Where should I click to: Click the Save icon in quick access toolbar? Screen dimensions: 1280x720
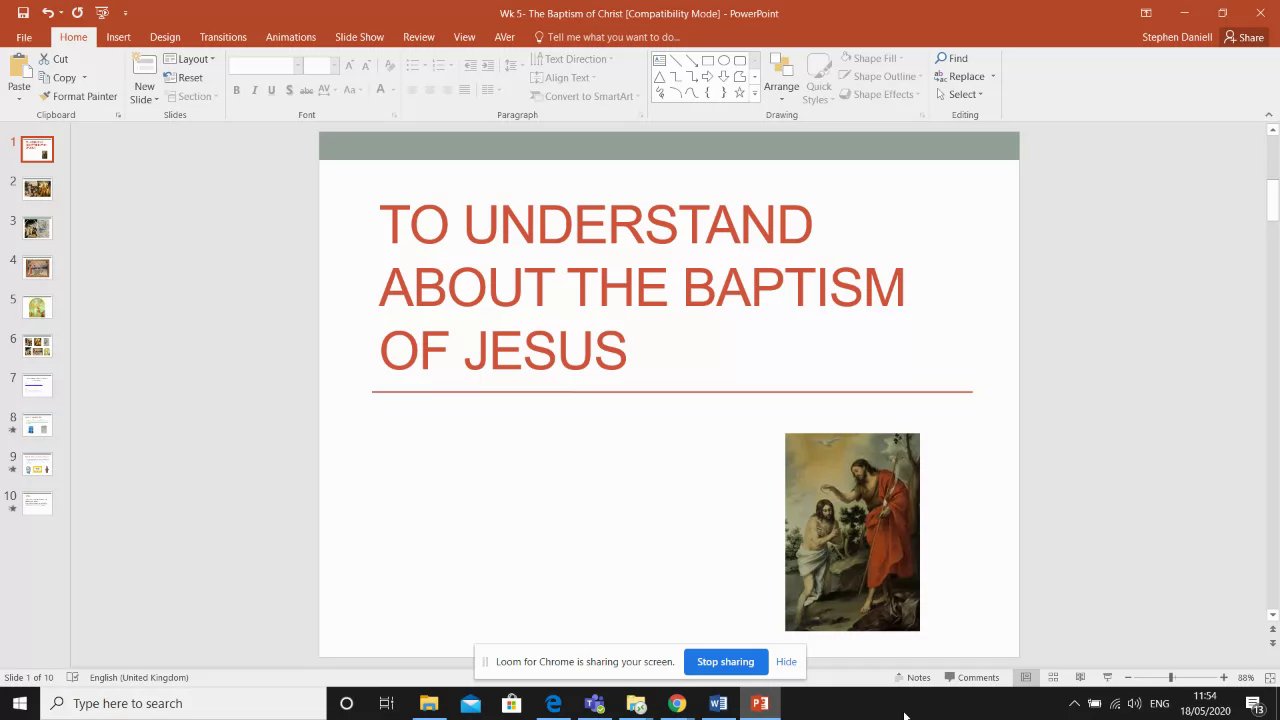click(23, 13)
